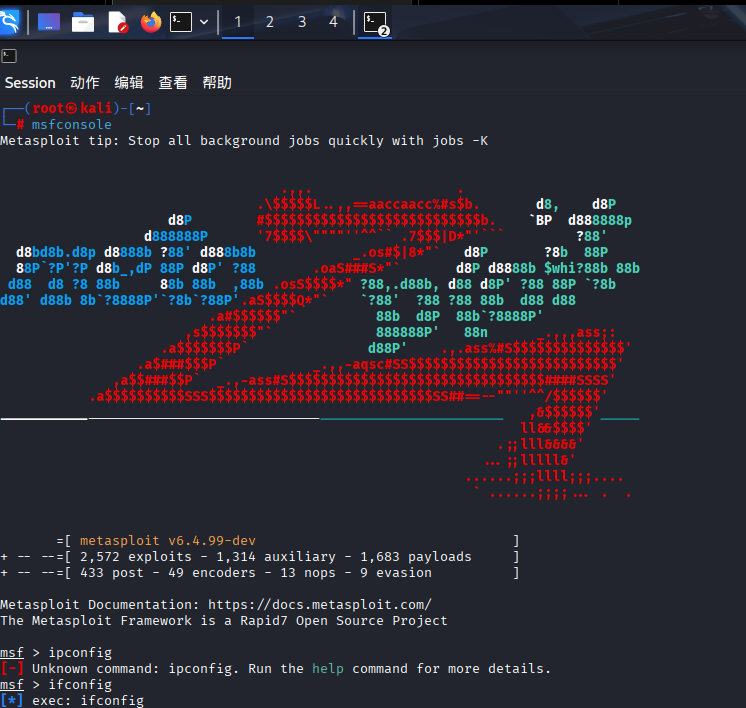746x708 pixels.
Task: Open the file manager from the panel
Action: click(83, 22)
